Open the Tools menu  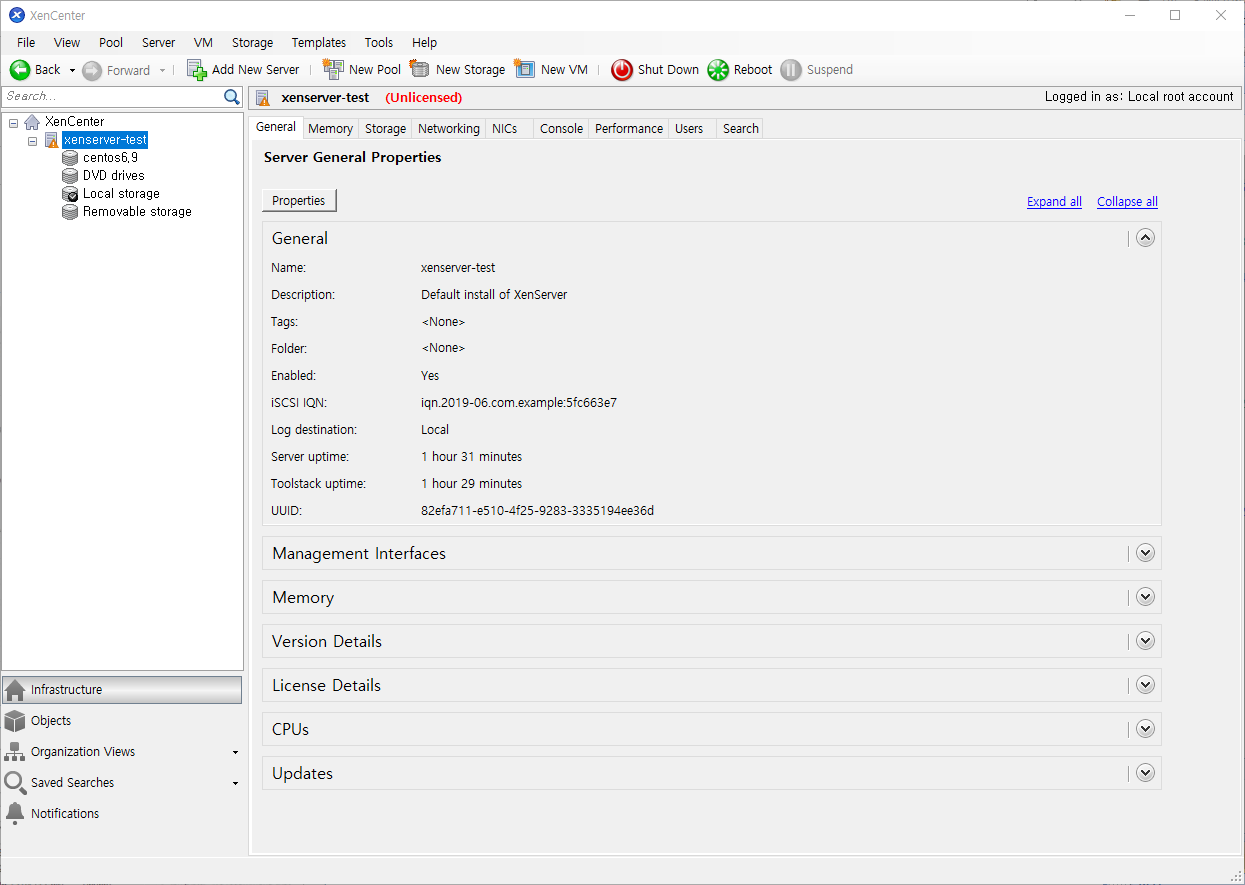coord(379,43)
